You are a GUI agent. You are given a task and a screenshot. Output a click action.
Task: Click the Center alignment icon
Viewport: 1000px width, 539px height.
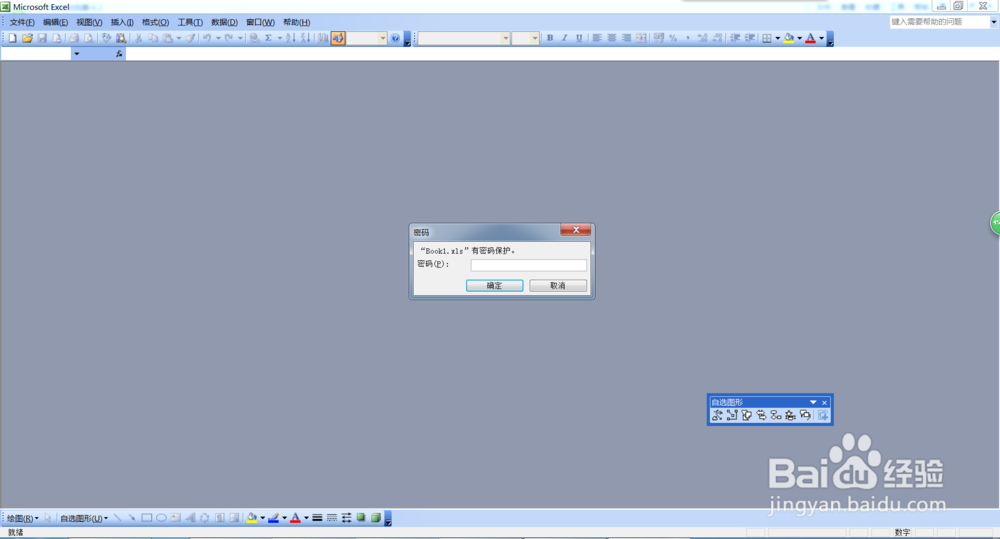coord(612,38)
